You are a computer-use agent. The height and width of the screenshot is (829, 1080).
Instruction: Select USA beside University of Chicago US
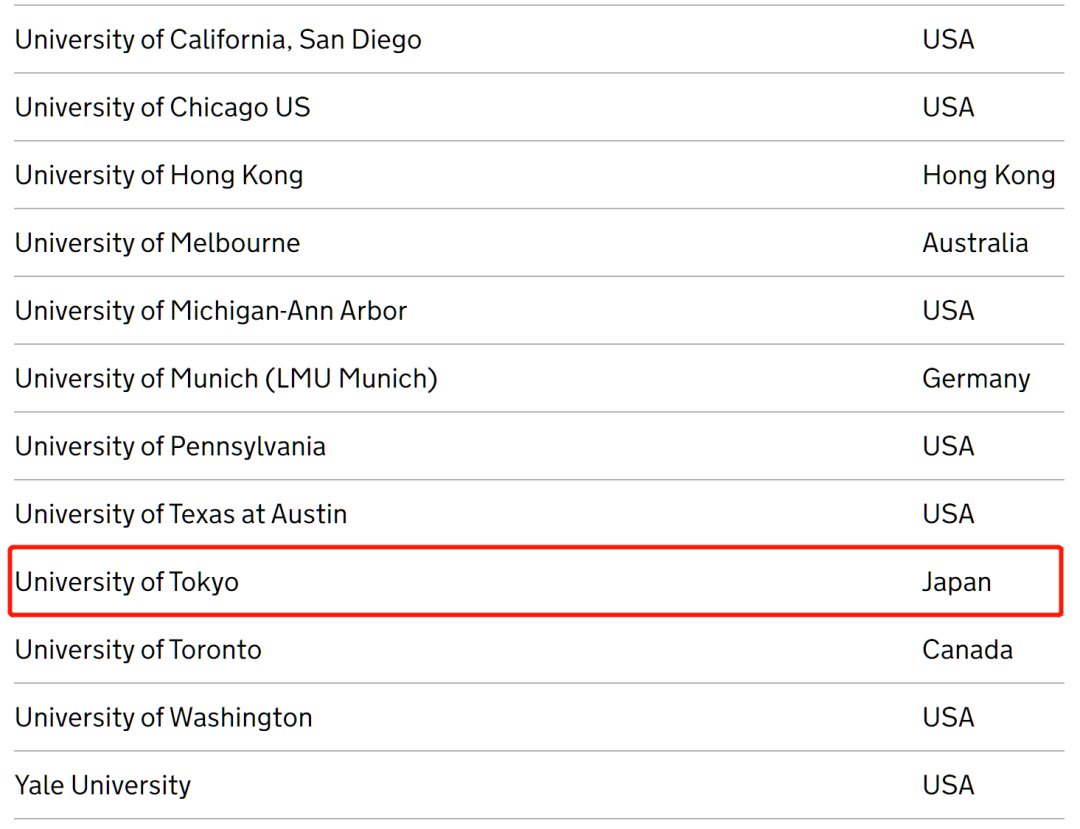(x=948, y=107)
